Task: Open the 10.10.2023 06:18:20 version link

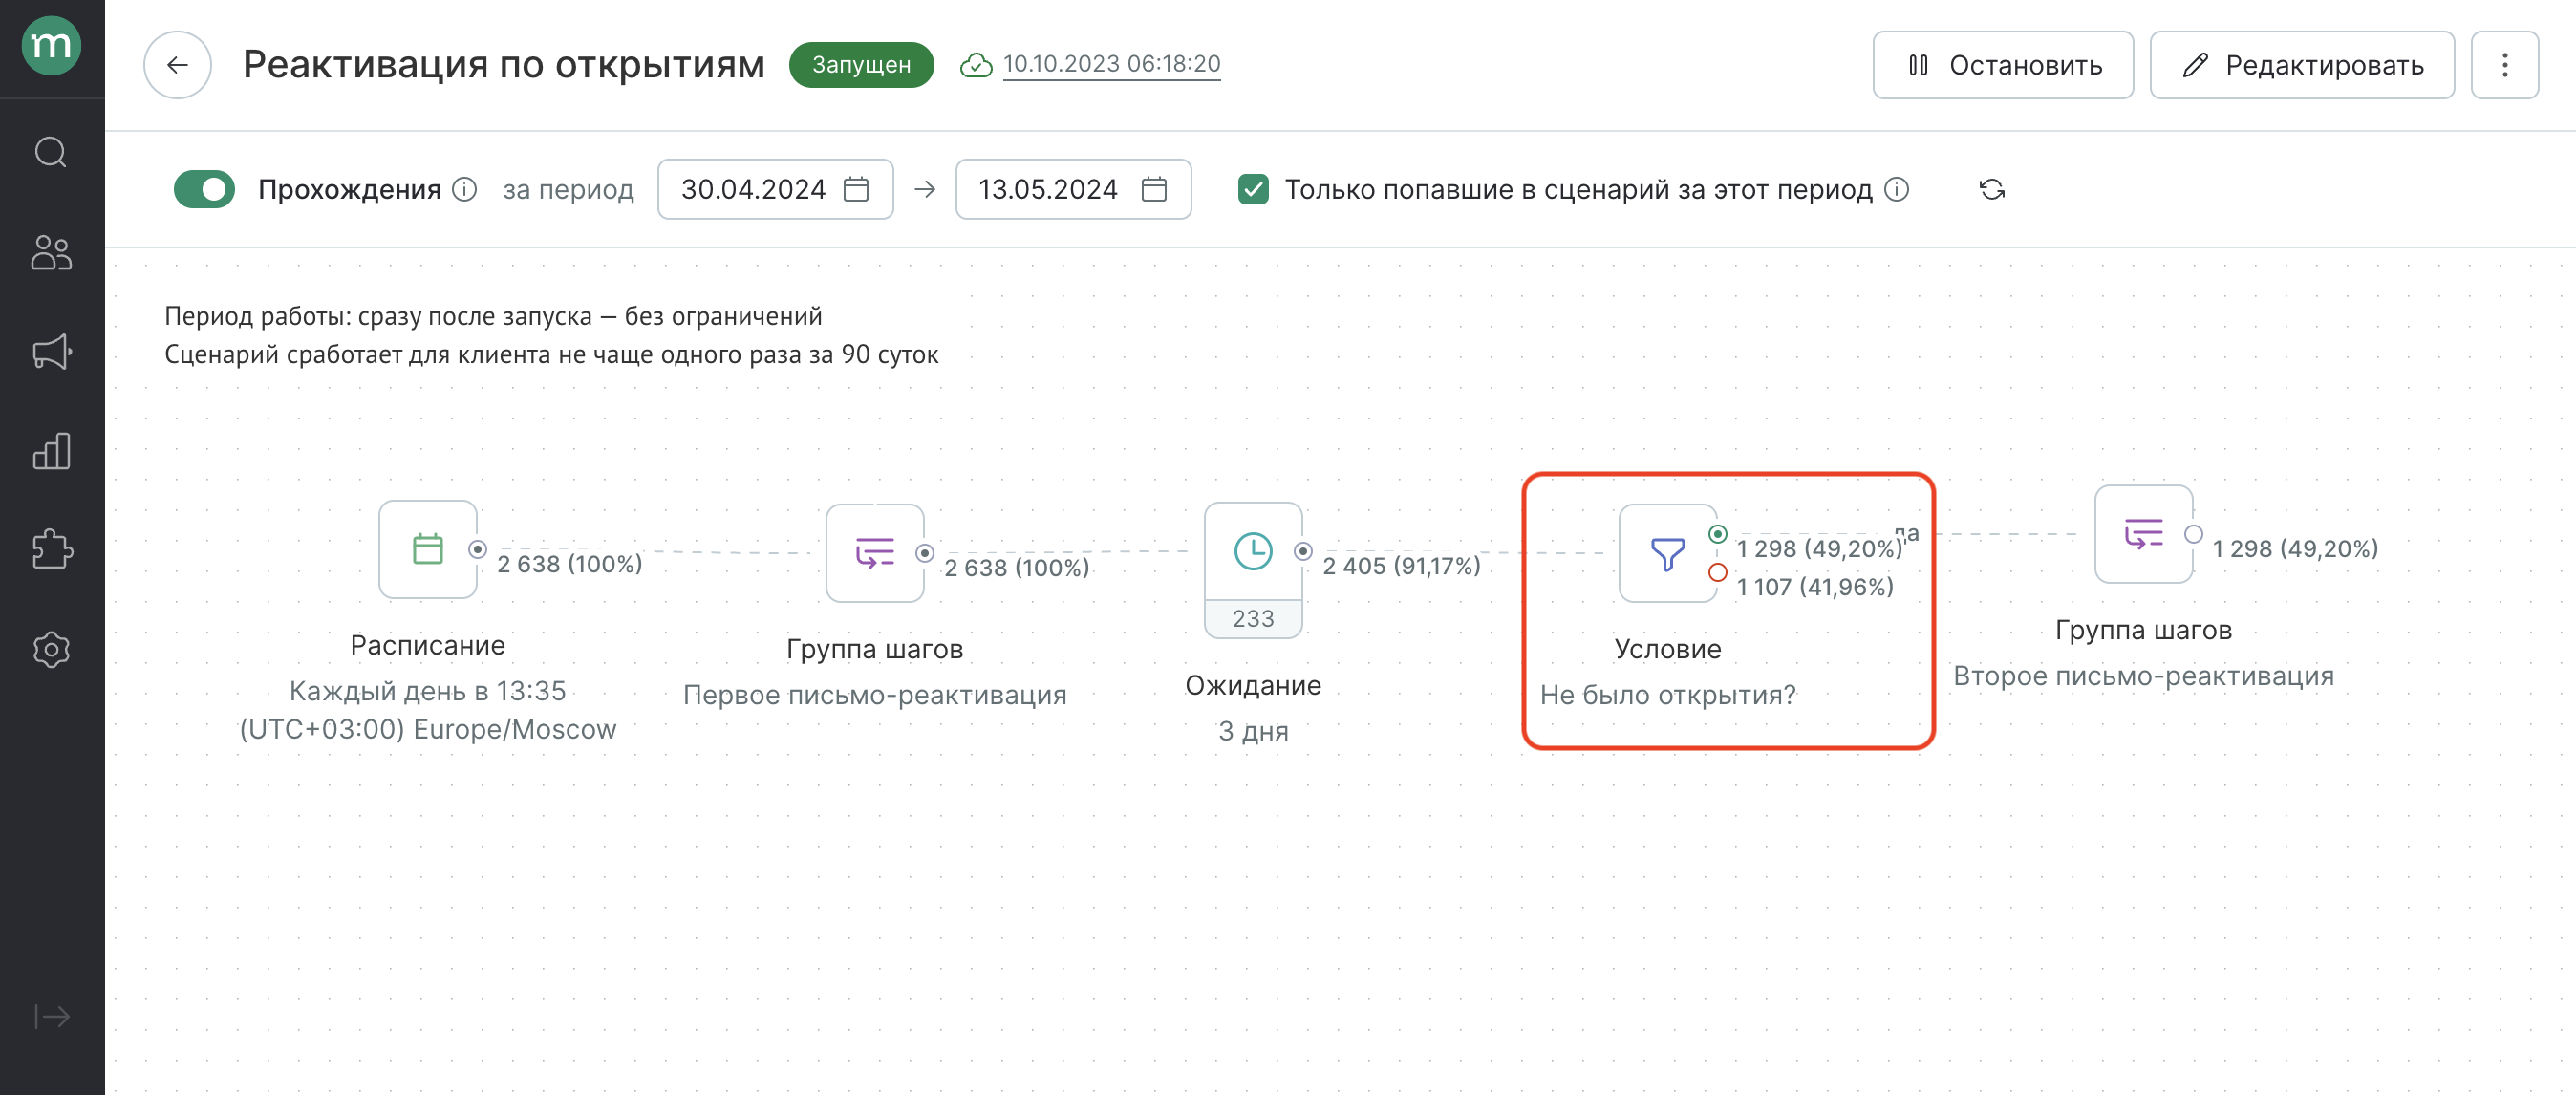Action: [1111, 64]
